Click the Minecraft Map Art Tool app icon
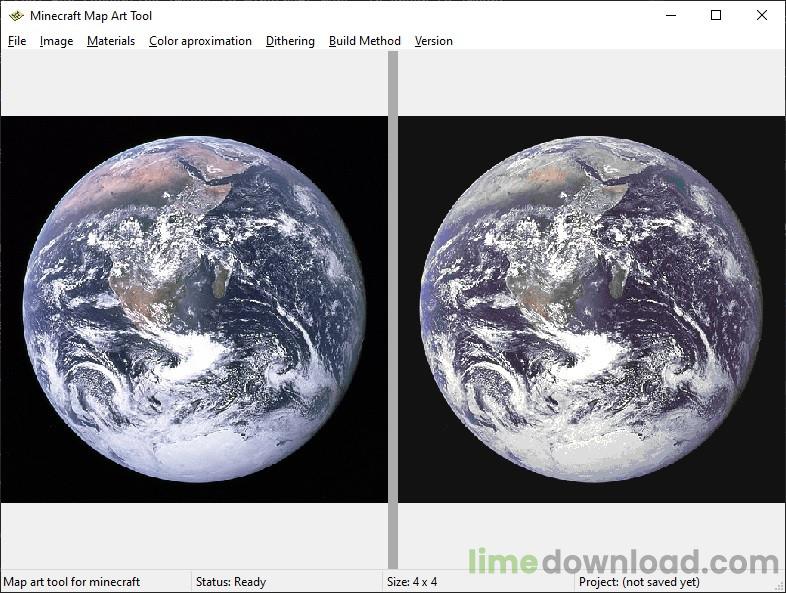Image resolution: width=786 pixels, height=593 pixels. point(16,16)
